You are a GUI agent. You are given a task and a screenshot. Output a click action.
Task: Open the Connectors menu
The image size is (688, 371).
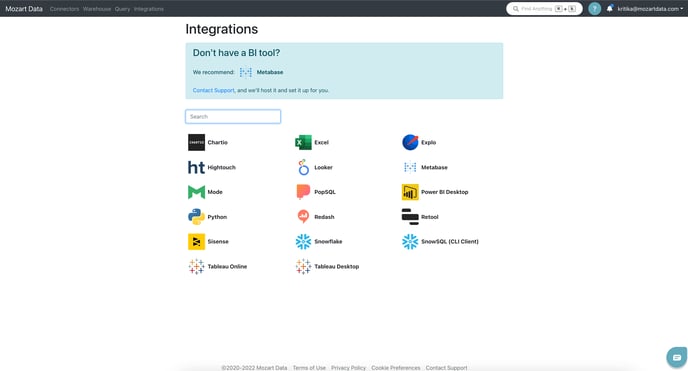point(64,9)
